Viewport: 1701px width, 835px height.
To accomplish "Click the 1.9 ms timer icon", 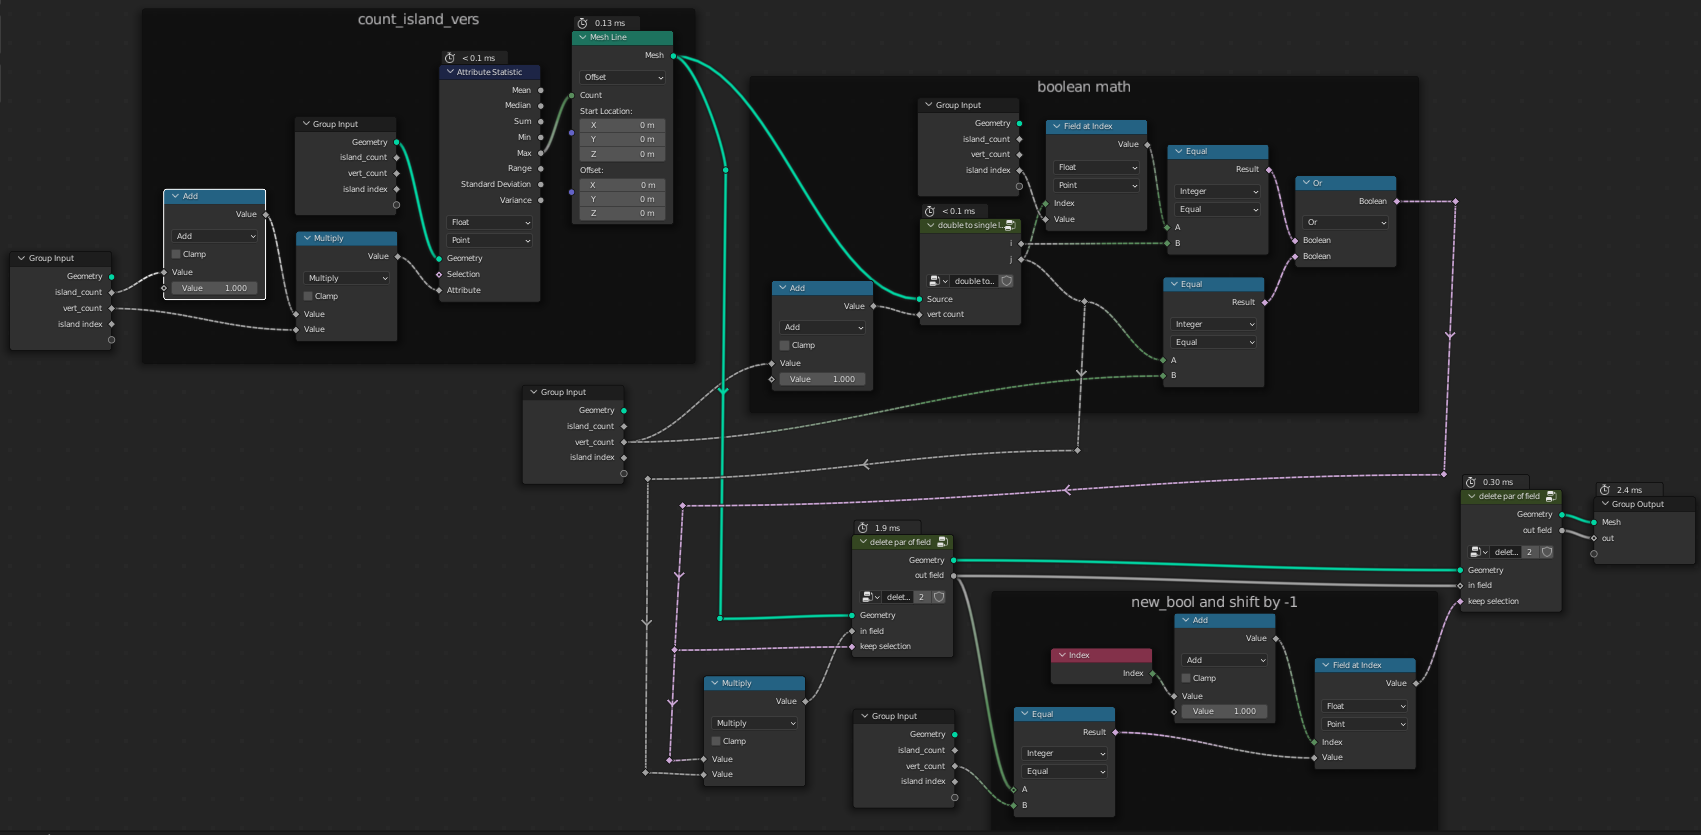I will tap(863, 528).
